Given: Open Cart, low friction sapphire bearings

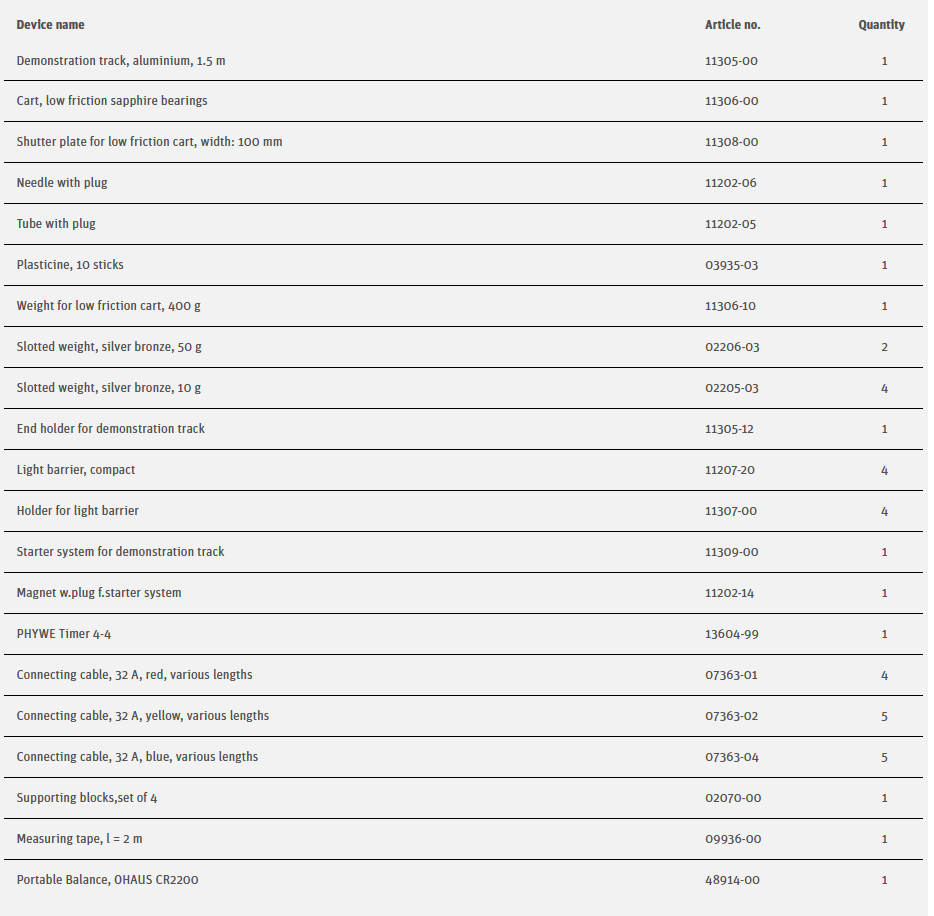Looking at the screenshot, I should [112, 101].
